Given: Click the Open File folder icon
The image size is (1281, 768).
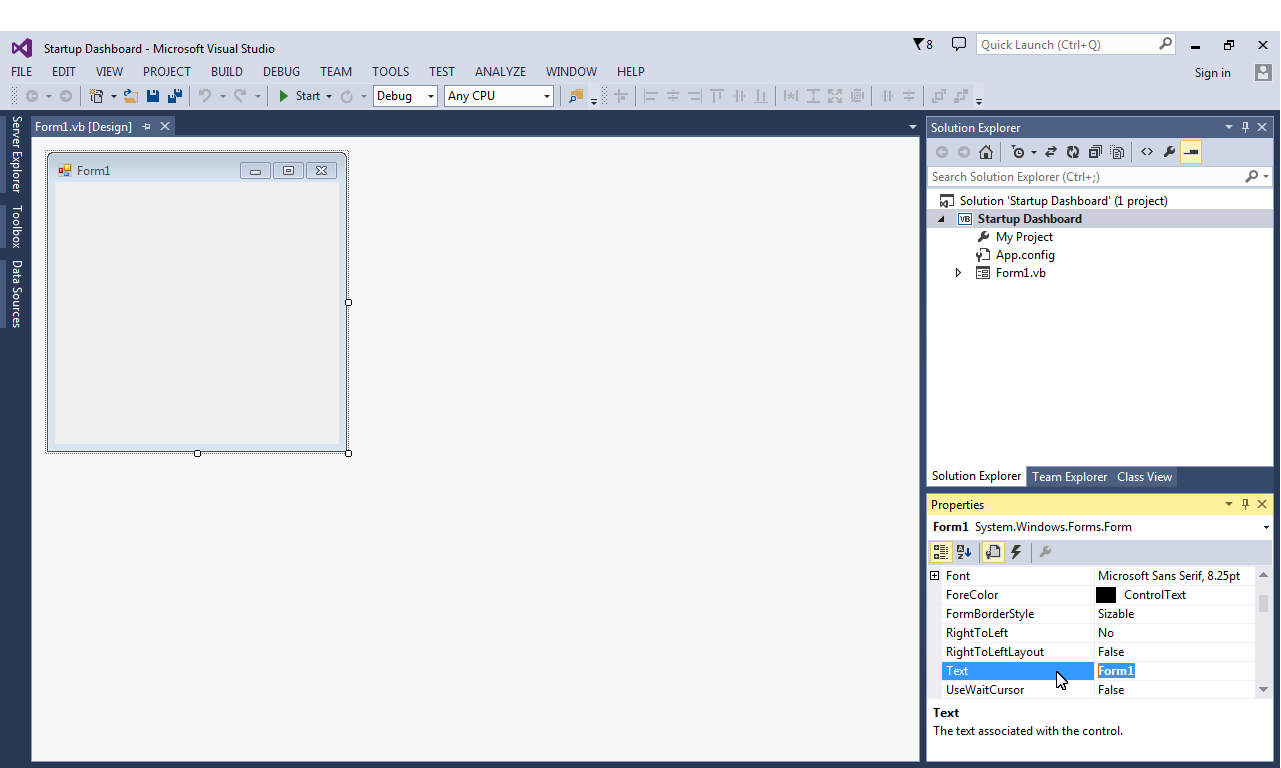Looking at the screenshot, I should click(130, 96).
